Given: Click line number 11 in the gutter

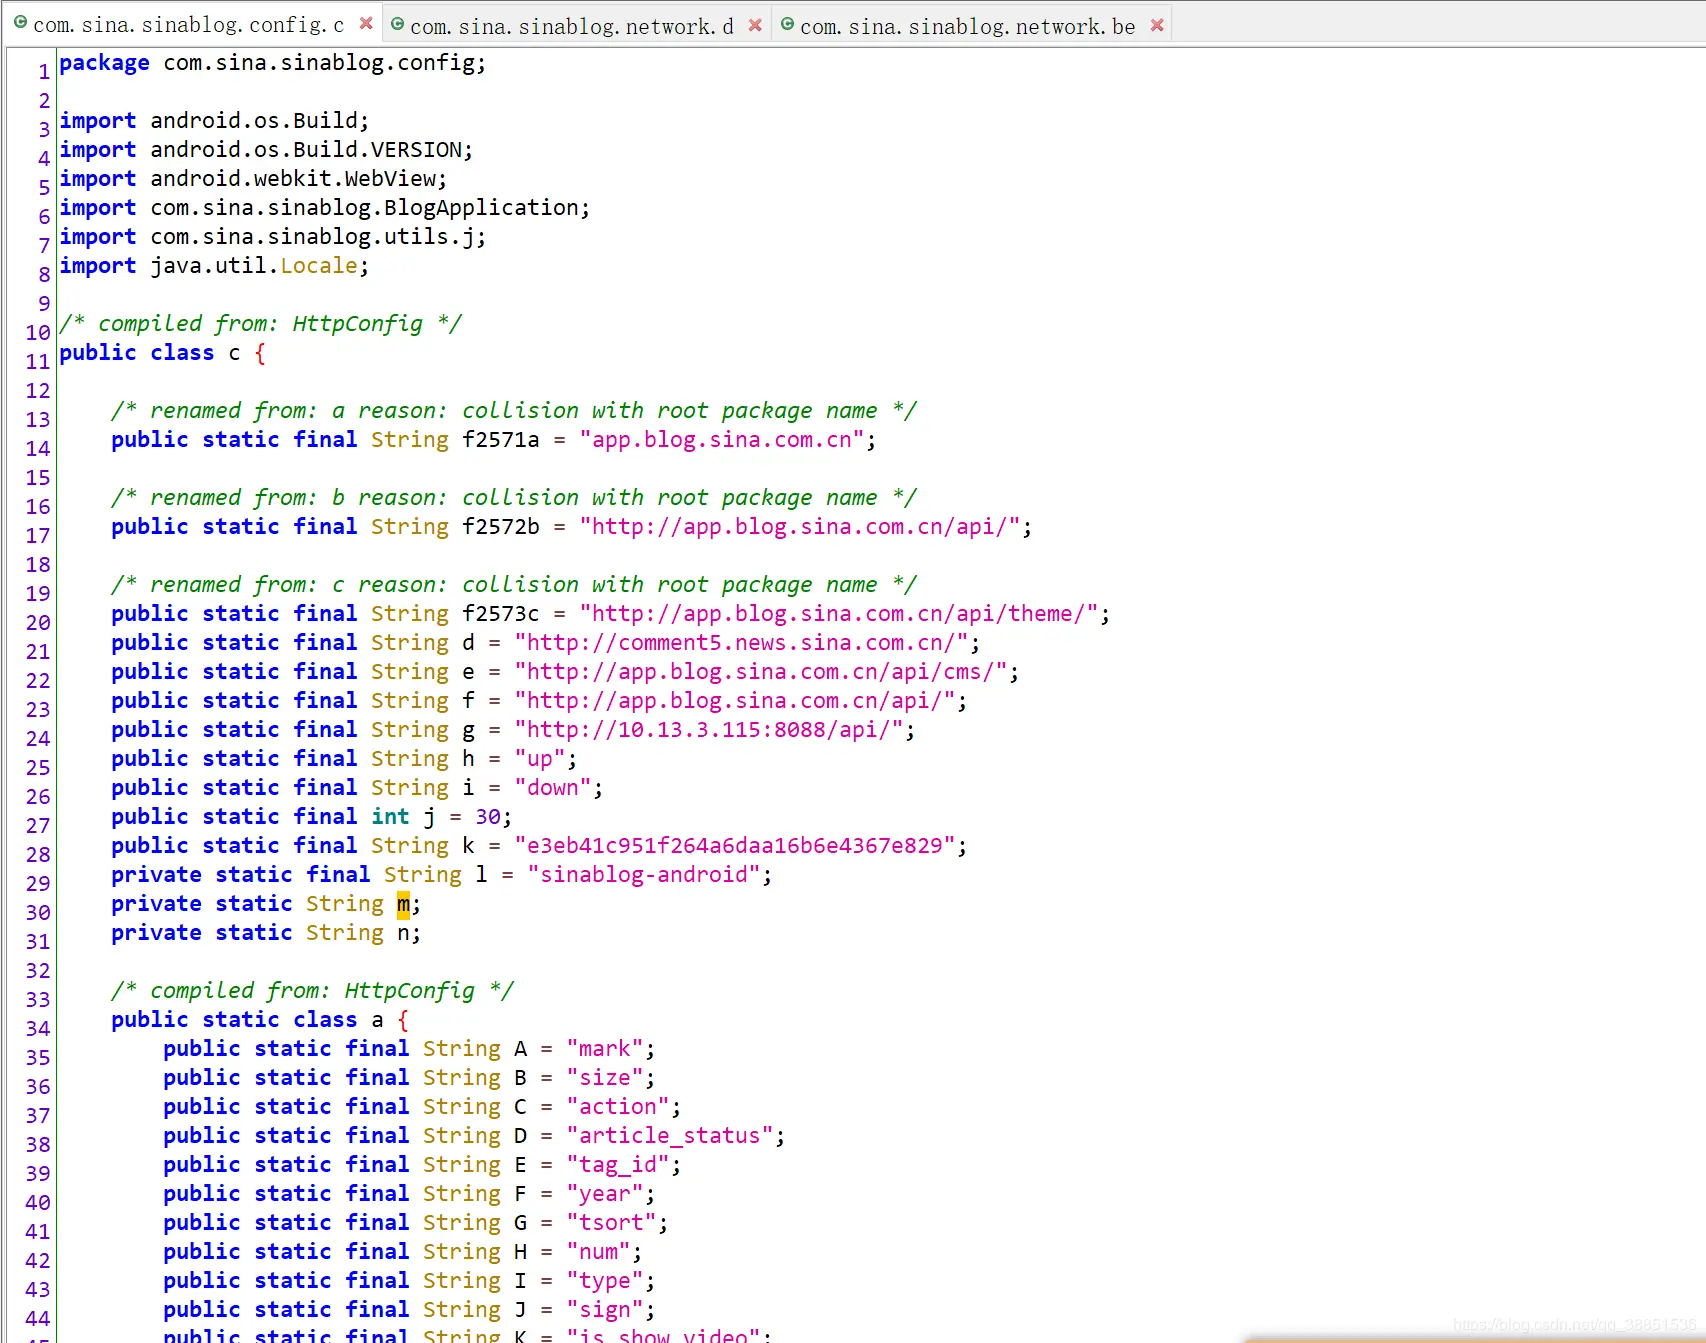Looking at the screenshot, I should (38, 362).
